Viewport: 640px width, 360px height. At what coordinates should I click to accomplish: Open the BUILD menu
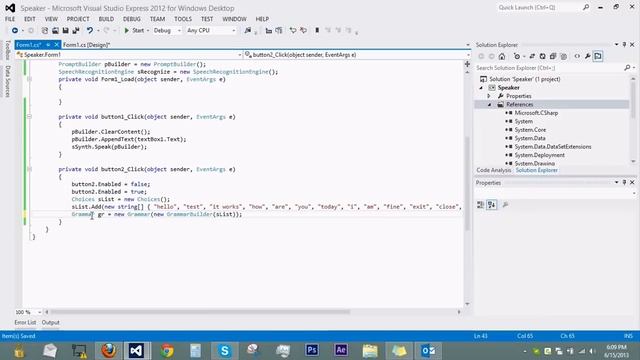pos(106,19)
